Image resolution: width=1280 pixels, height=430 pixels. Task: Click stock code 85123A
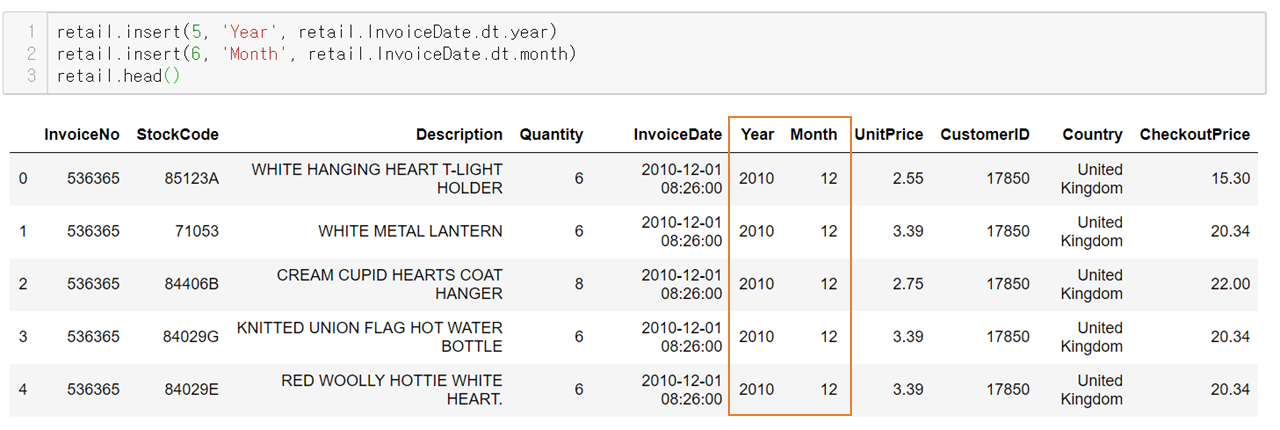tap(191, 179)
